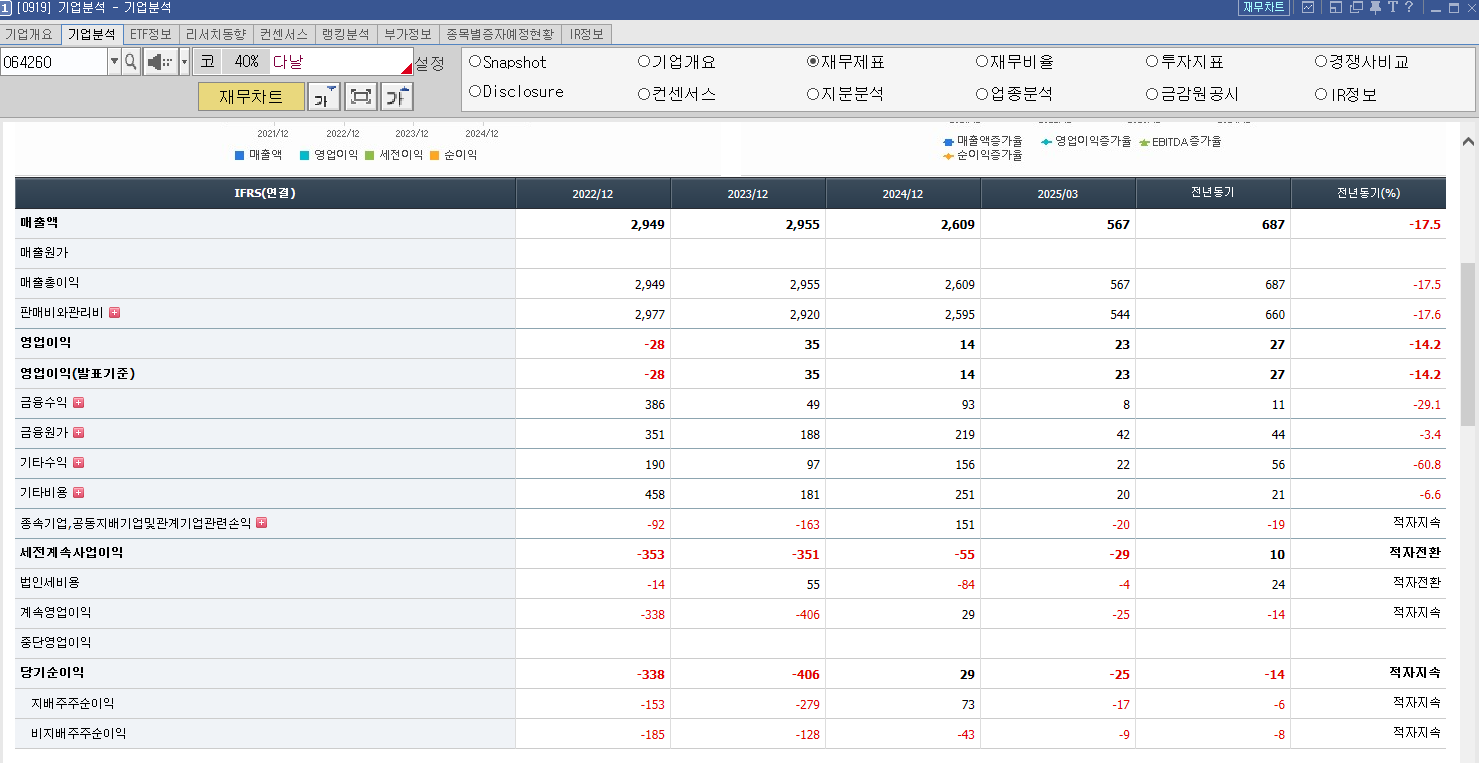Select the Disclosure radio button
Image resolution: width=1479 pixels, height=763 pixels.
[475, 92]
